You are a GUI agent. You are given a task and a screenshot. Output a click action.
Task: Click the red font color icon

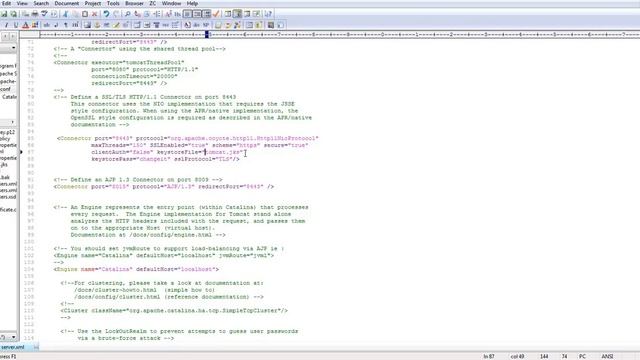[26, 25]
